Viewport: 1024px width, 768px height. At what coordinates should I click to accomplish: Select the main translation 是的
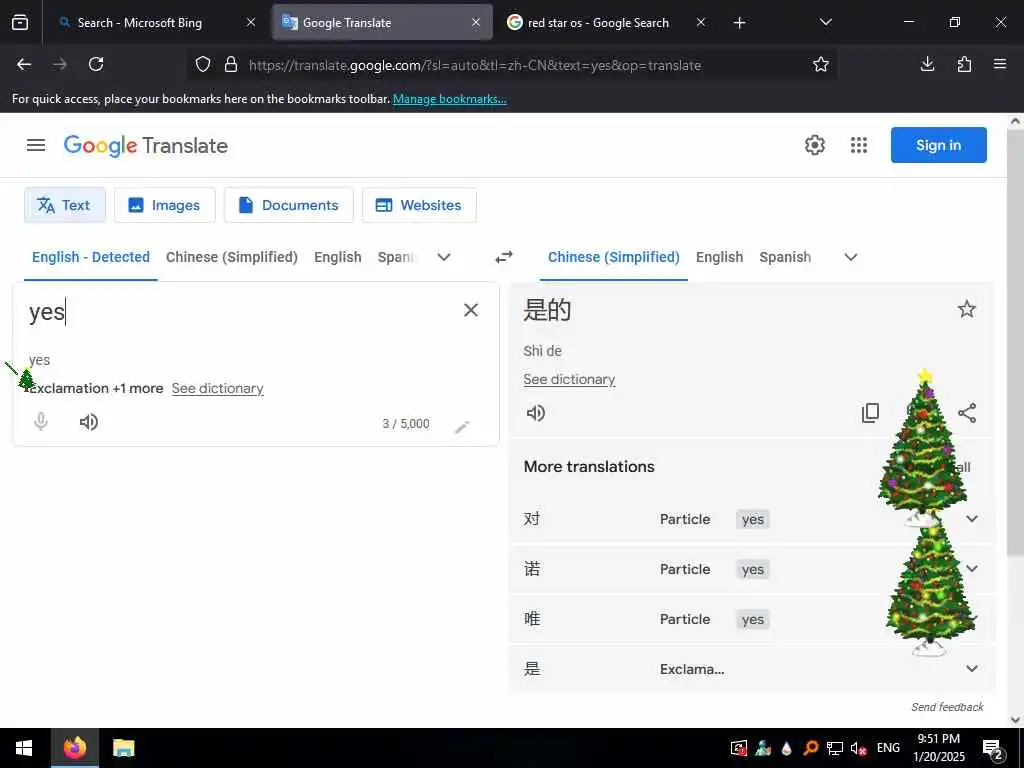[547, 310]
